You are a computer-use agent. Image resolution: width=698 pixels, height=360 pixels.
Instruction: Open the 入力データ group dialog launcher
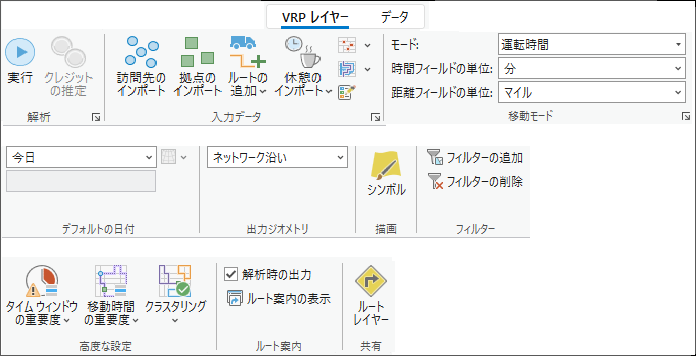point(375,117)
